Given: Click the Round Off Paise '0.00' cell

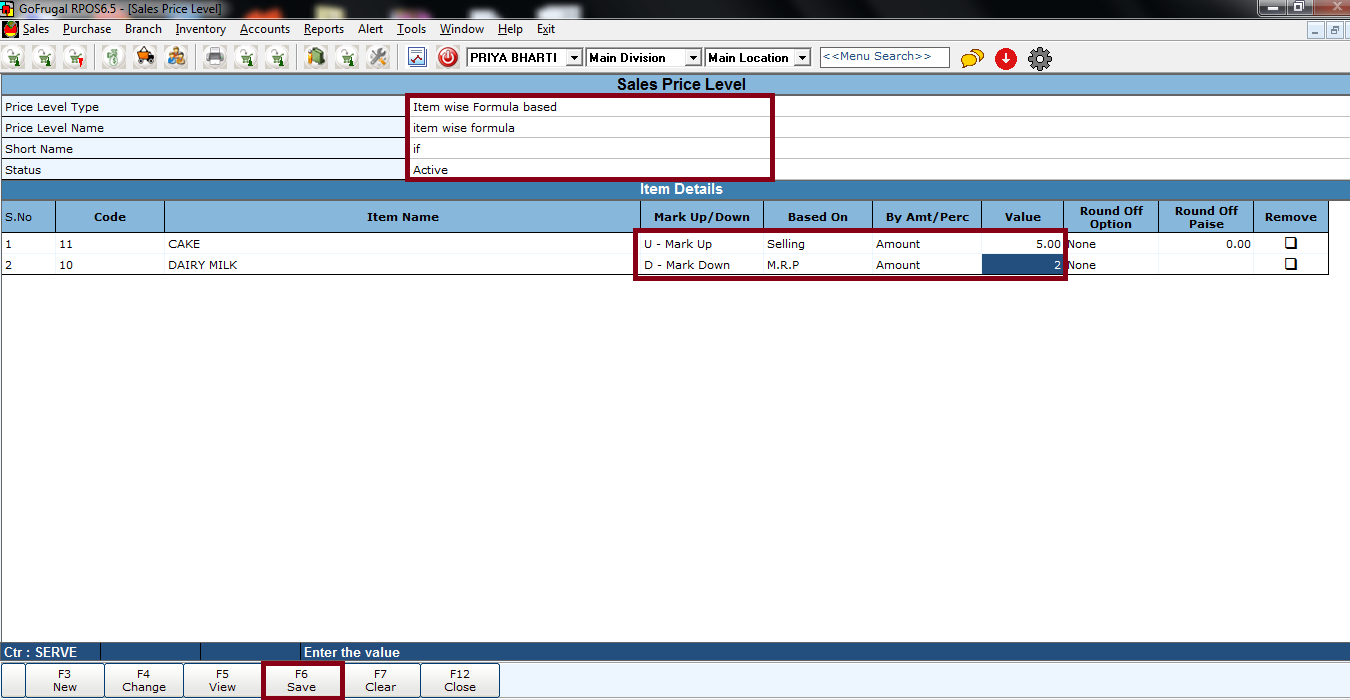Looking at the screenshot, I should tap(1206, 244).
